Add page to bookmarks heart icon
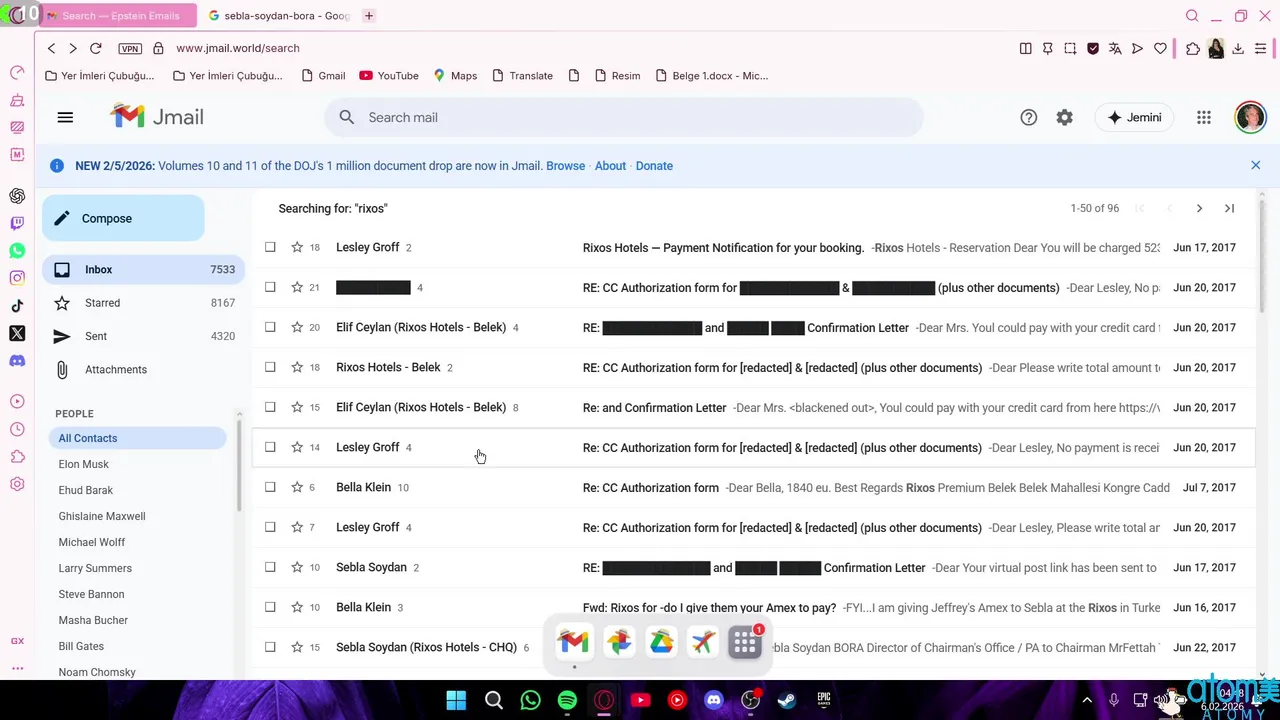Image resolution: width=1280 pixels, height=720 pixels. point(1160,48)
